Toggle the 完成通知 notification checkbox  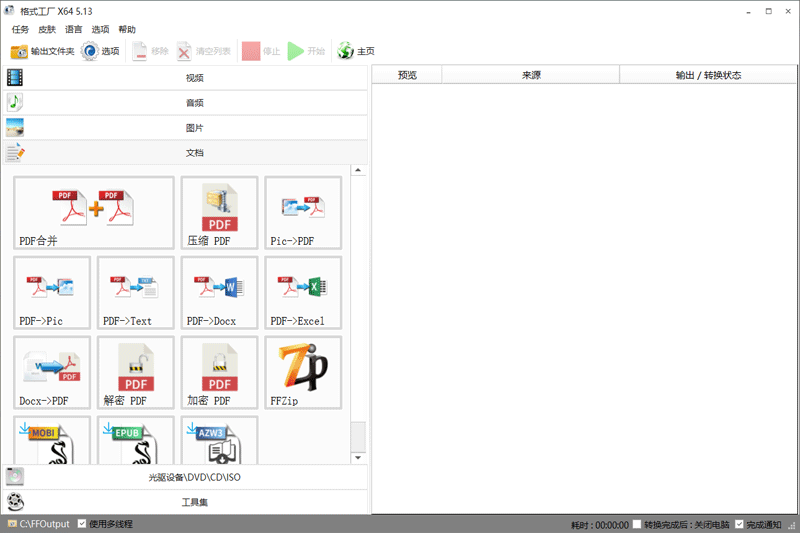pyautogui.click(x=739, y=524)
